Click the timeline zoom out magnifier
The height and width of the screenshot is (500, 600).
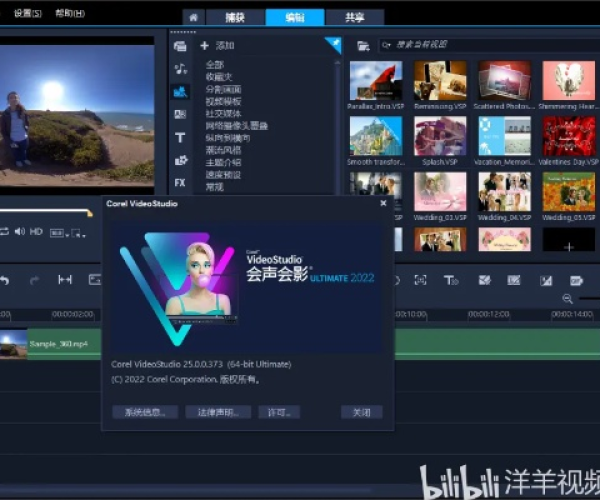tap(567, 299)
